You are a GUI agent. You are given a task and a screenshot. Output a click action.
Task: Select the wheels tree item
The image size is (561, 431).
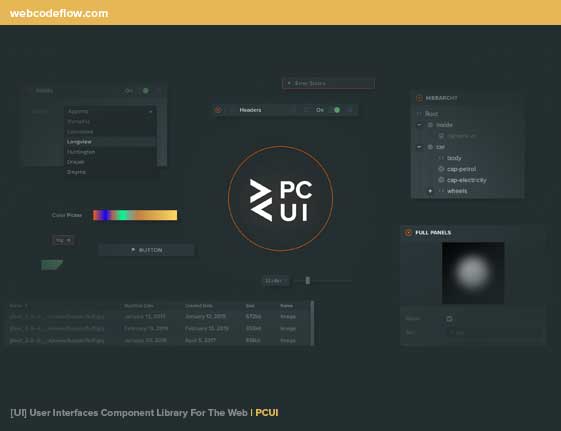click(x=457, y=191)
